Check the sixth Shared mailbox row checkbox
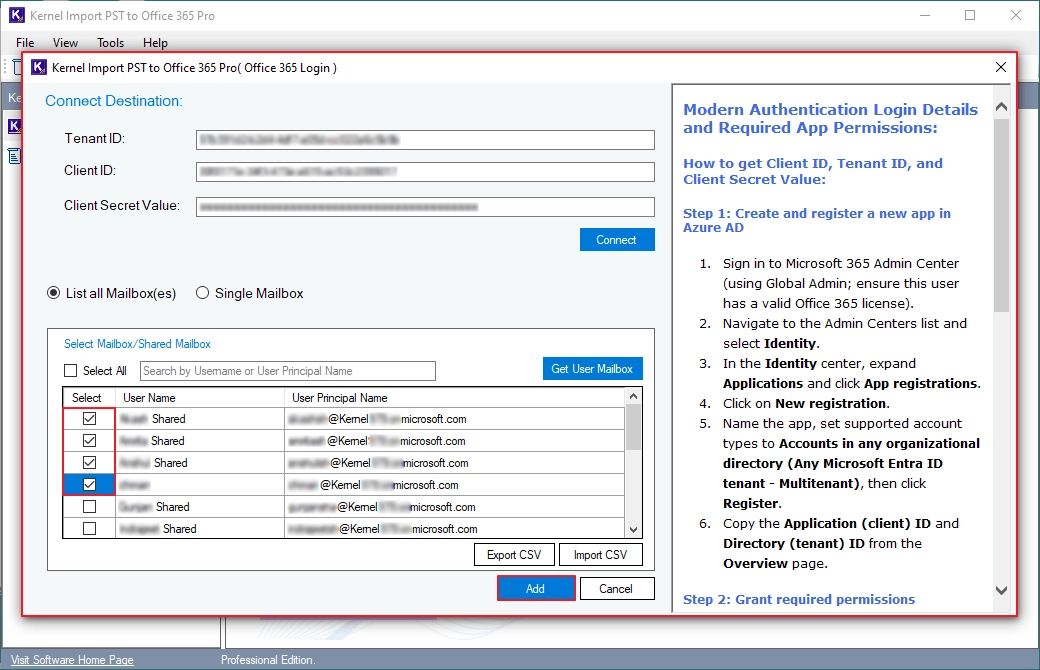The height and width of the screenshot is (670, 1040). (90, 529)
